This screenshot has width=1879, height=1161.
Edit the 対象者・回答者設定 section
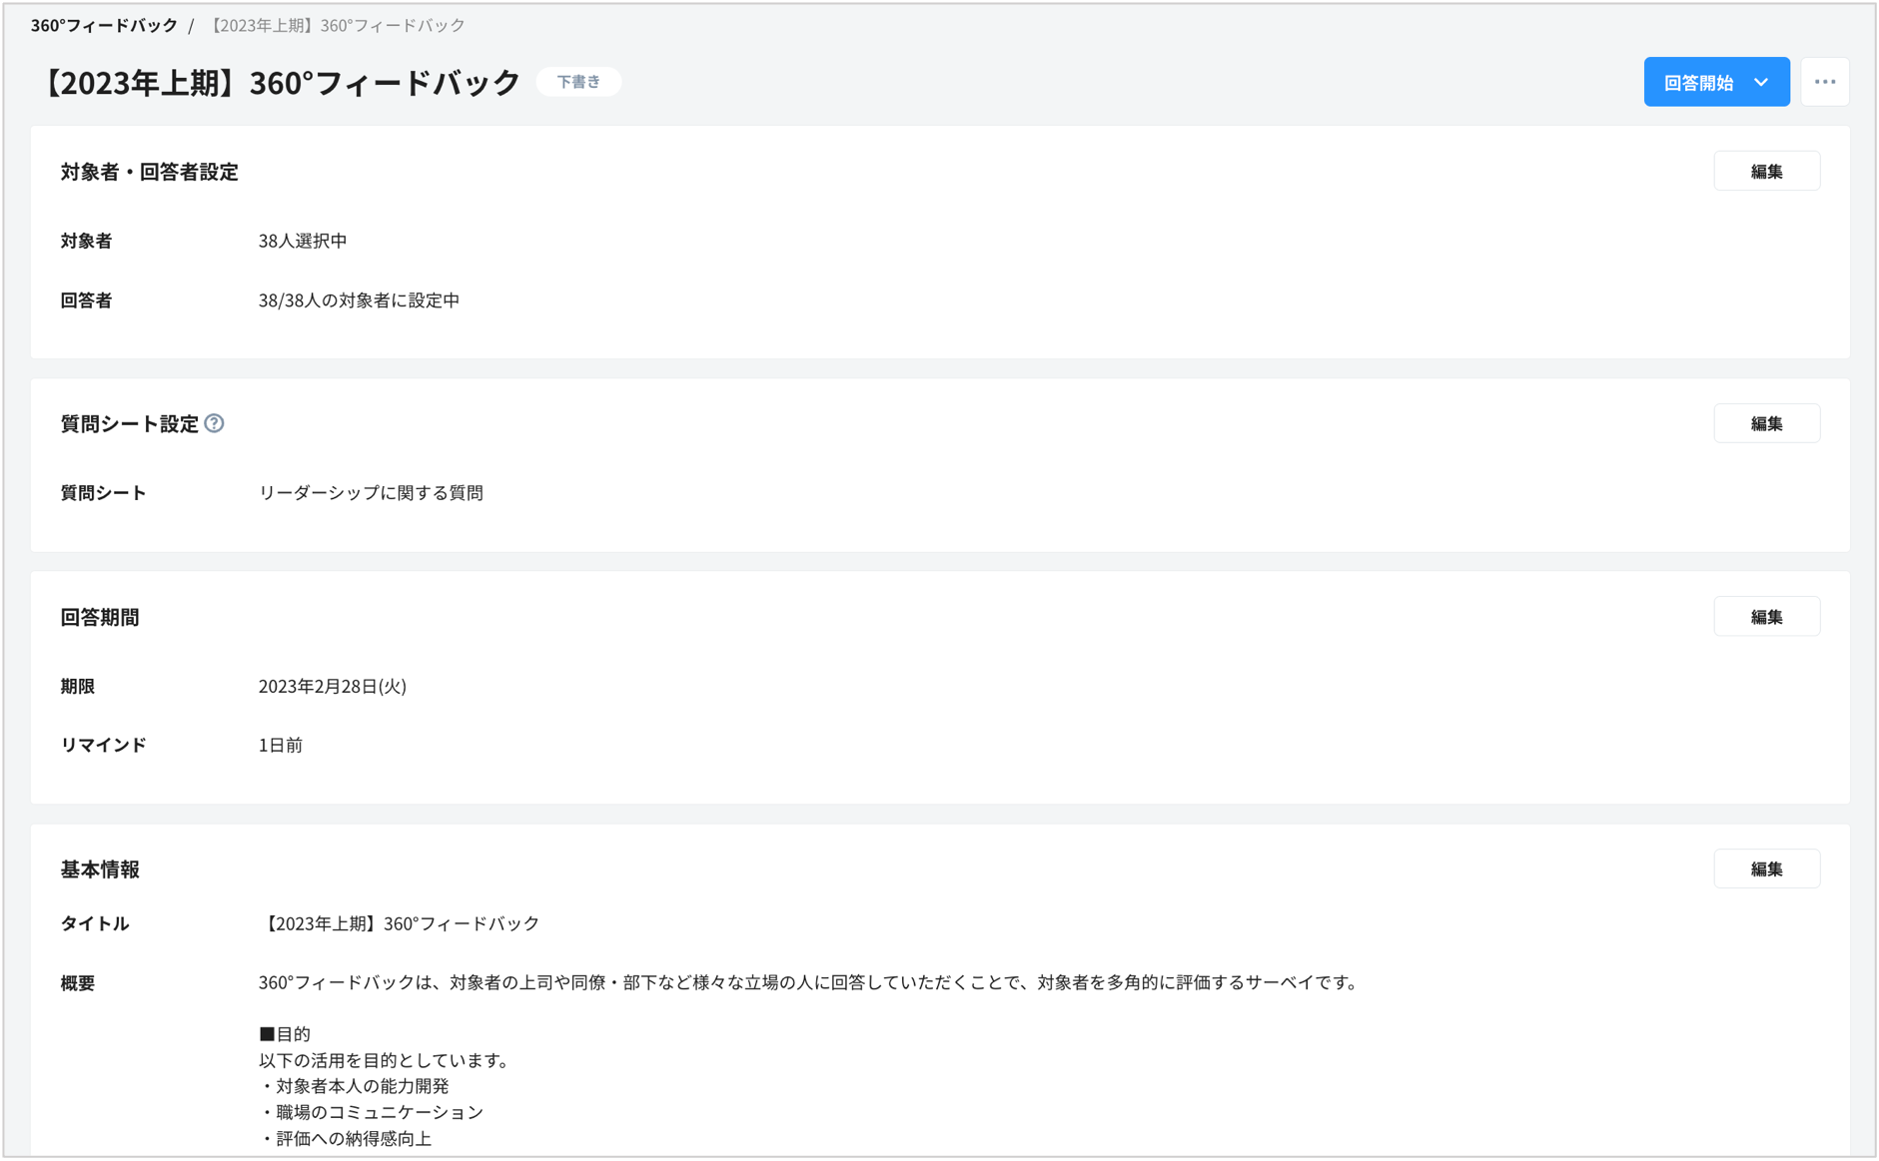(1766, 172)
